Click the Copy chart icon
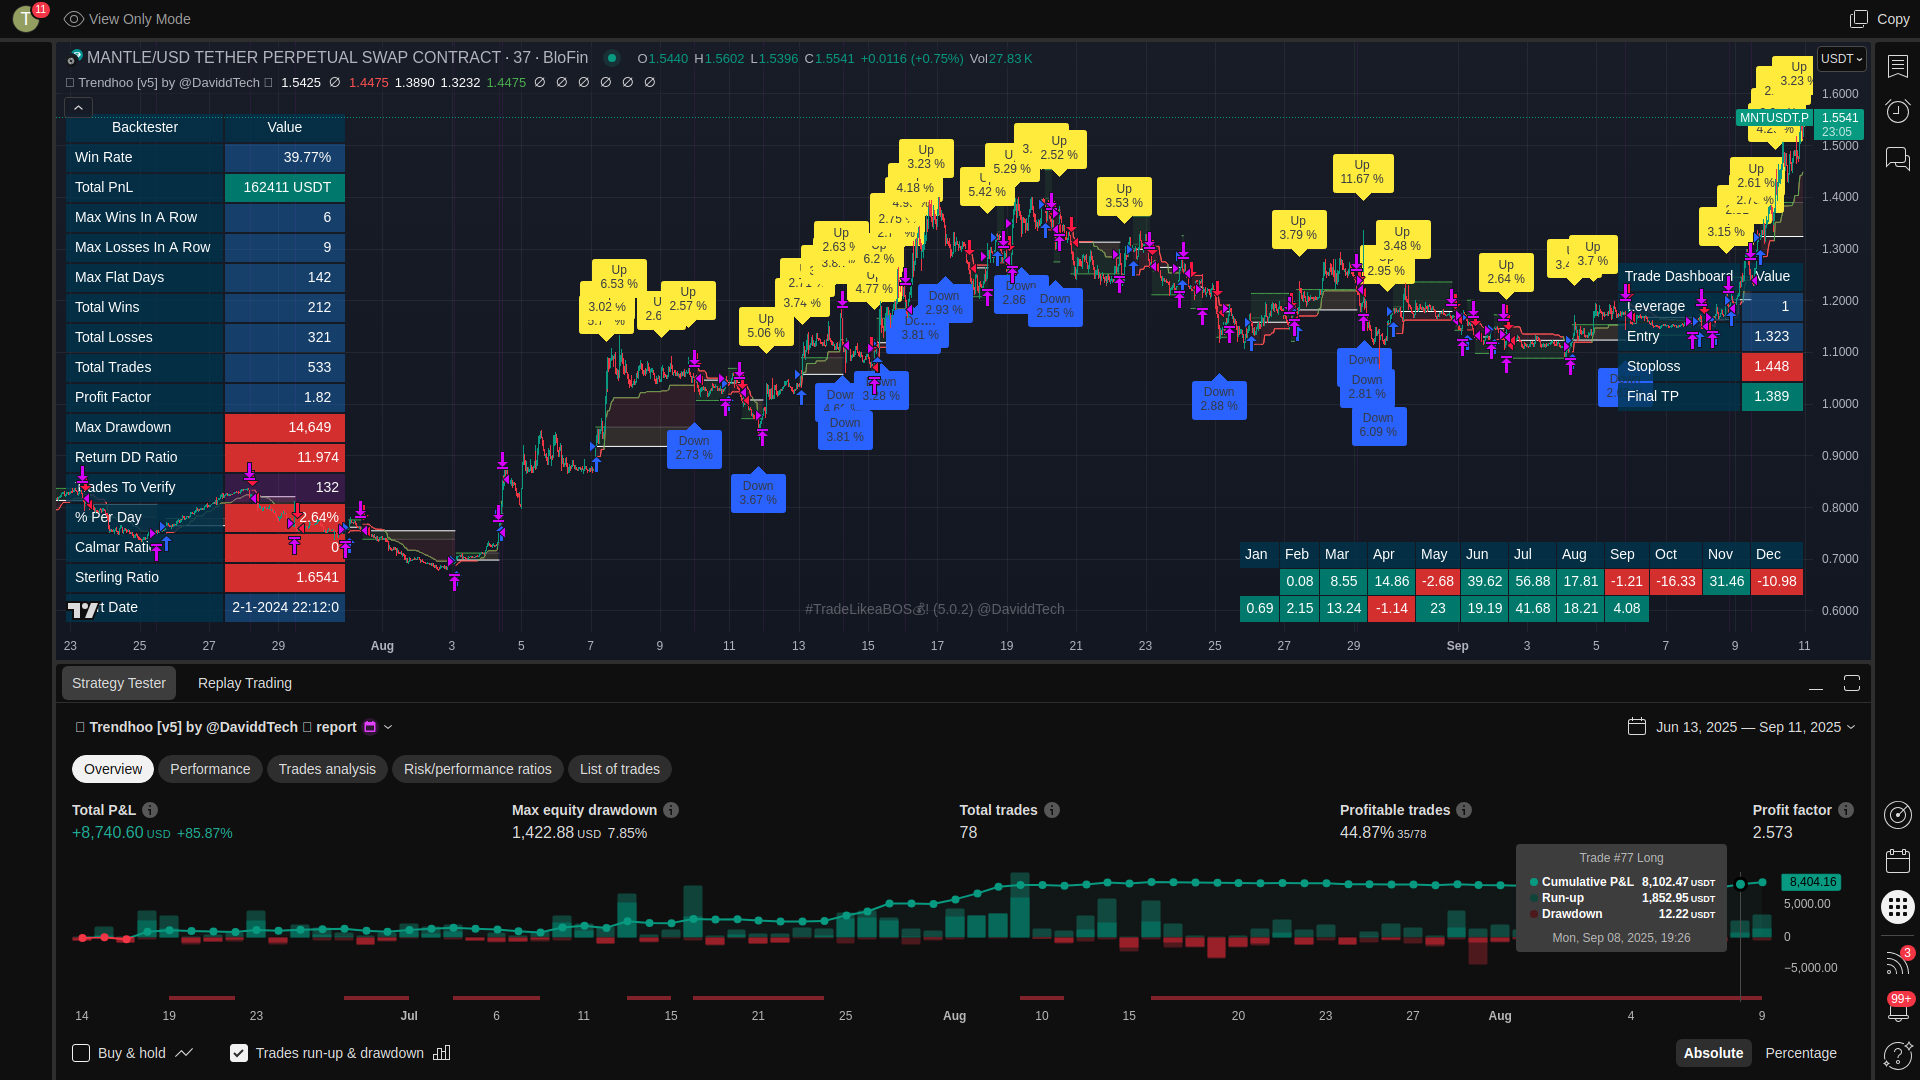 pos(1859,19)
